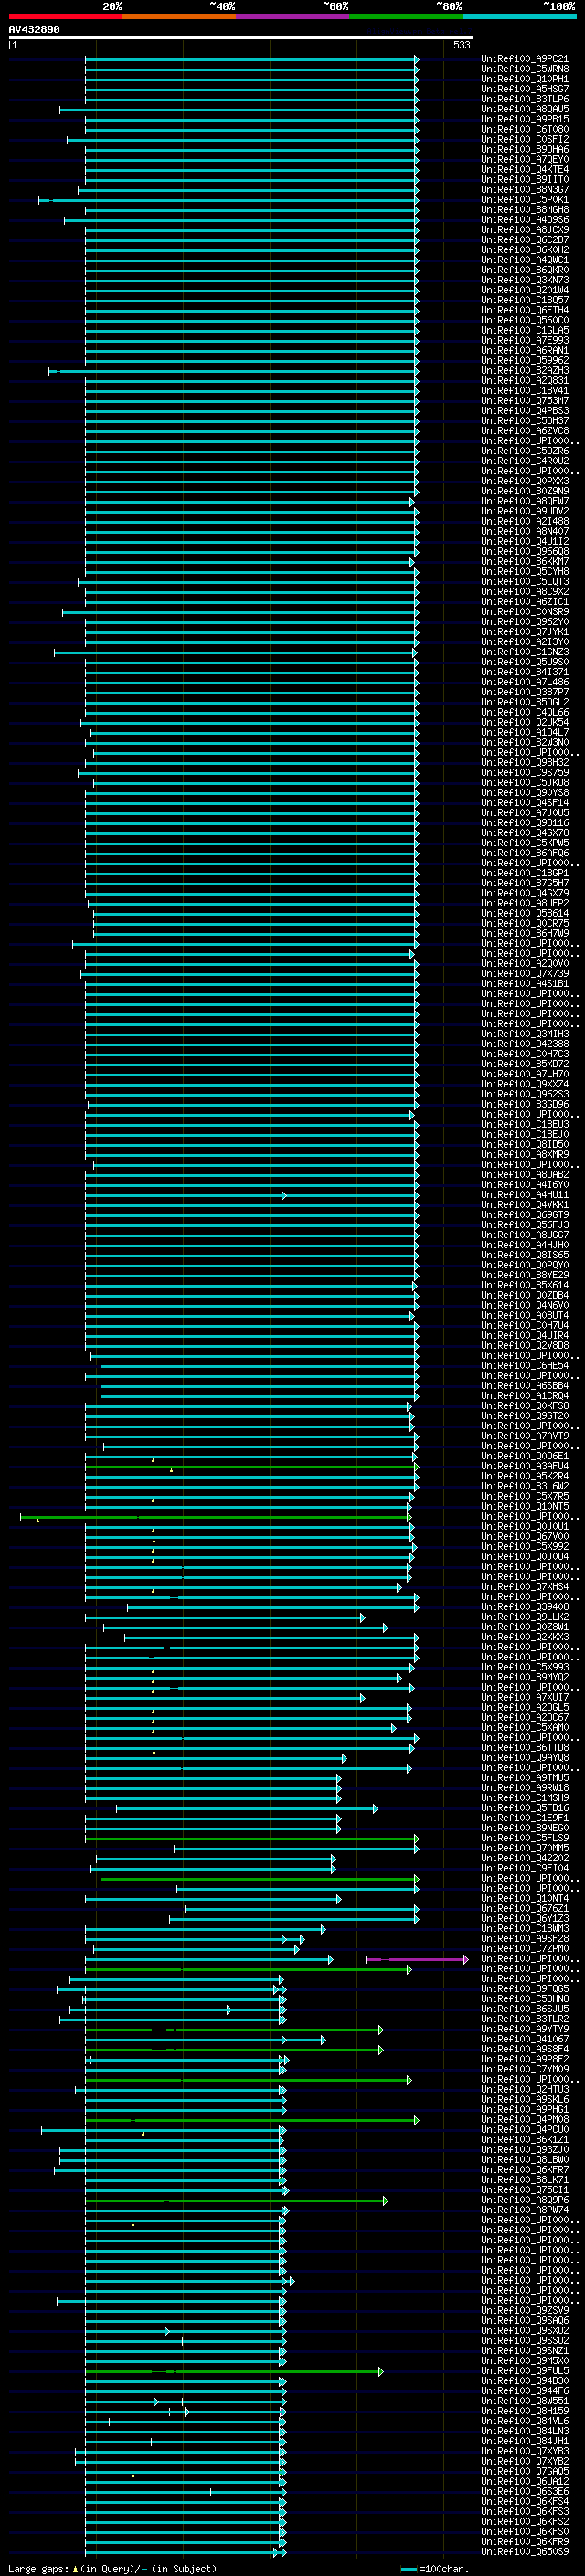Click the cyan ~100% identity legend segment
Image resolution: width=585 pixels, height=2576 pixels.
(x=519, y=16)
